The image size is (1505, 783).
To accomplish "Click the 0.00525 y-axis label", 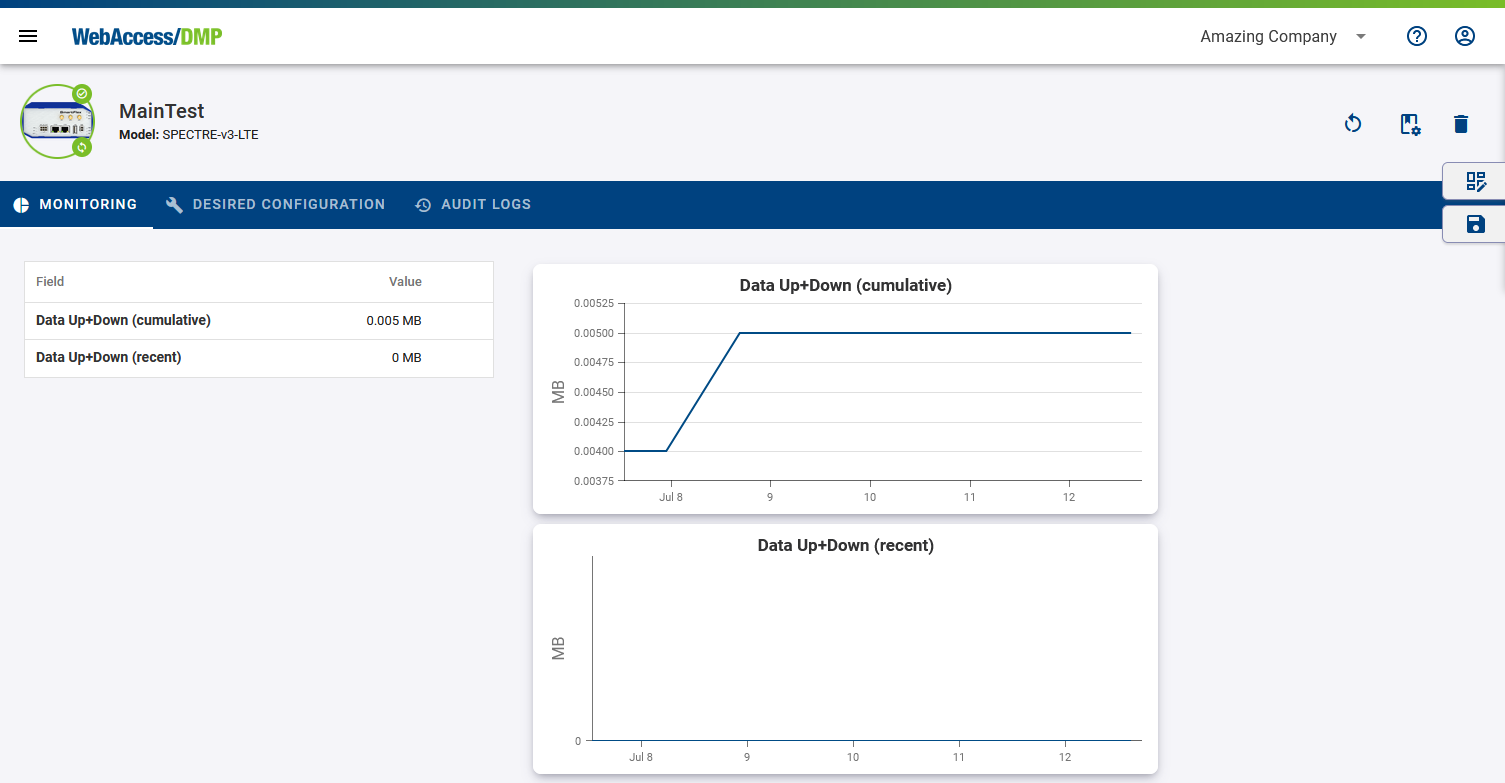I will [x=593, y=302].
